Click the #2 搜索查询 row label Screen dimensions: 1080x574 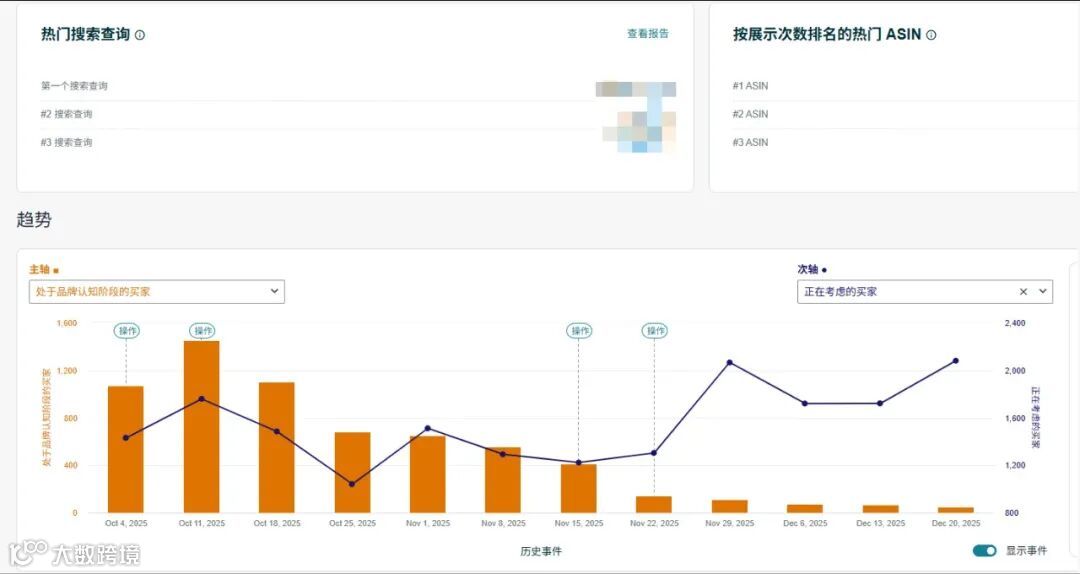(x=66, y=114)
